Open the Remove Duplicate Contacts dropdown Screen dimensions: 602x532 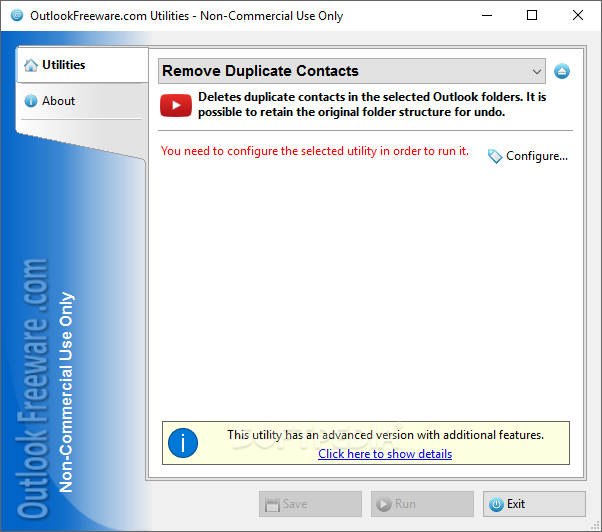coord(352,71)
